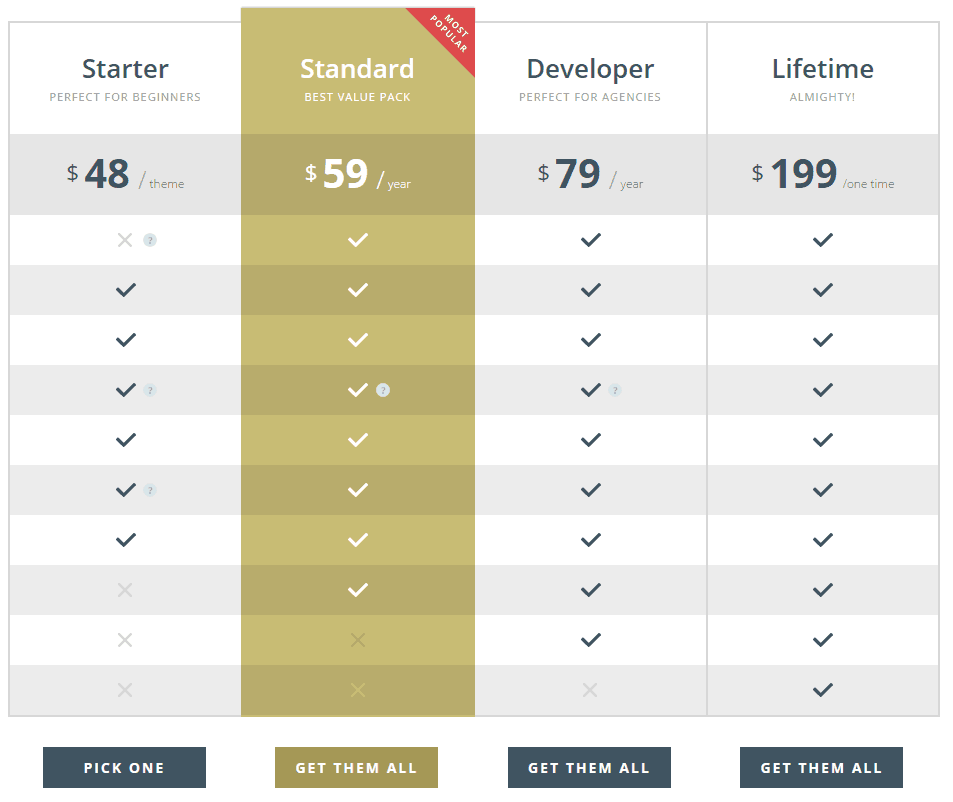Click Get Them All under Developer
953x802 pixels.
[x=589, y=767]
